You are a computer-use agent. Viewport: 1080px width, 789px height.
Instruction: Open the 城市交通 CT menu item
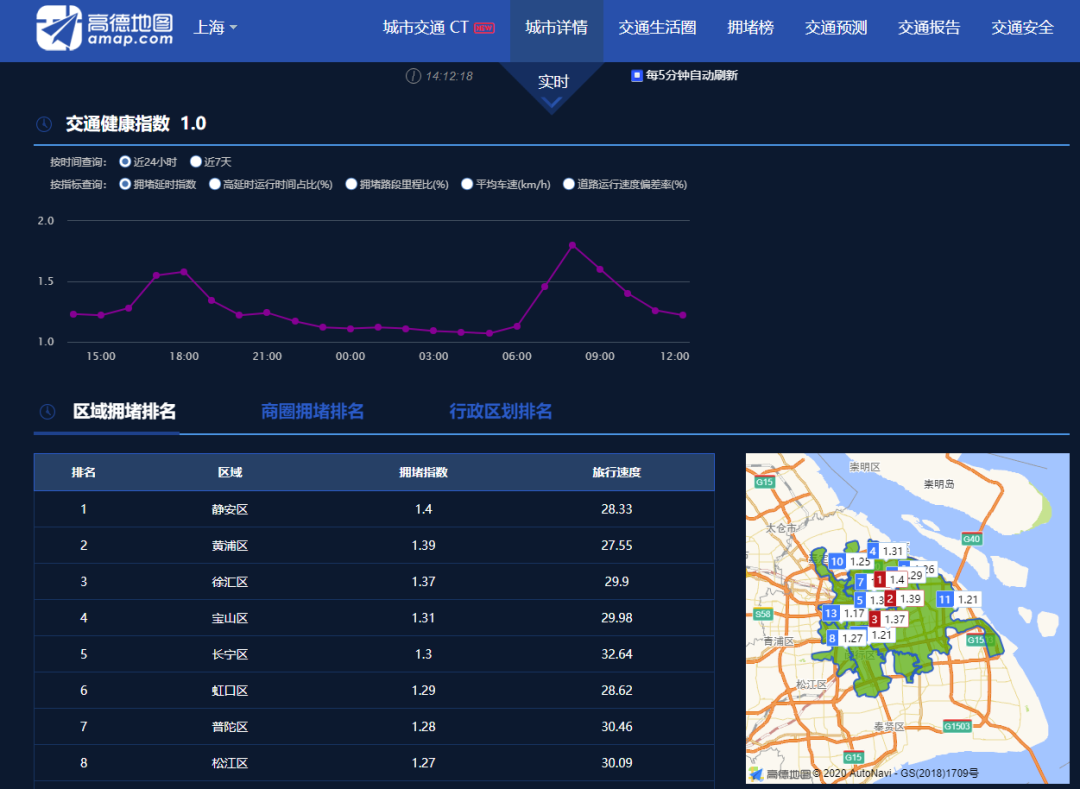tap(425, 28)
